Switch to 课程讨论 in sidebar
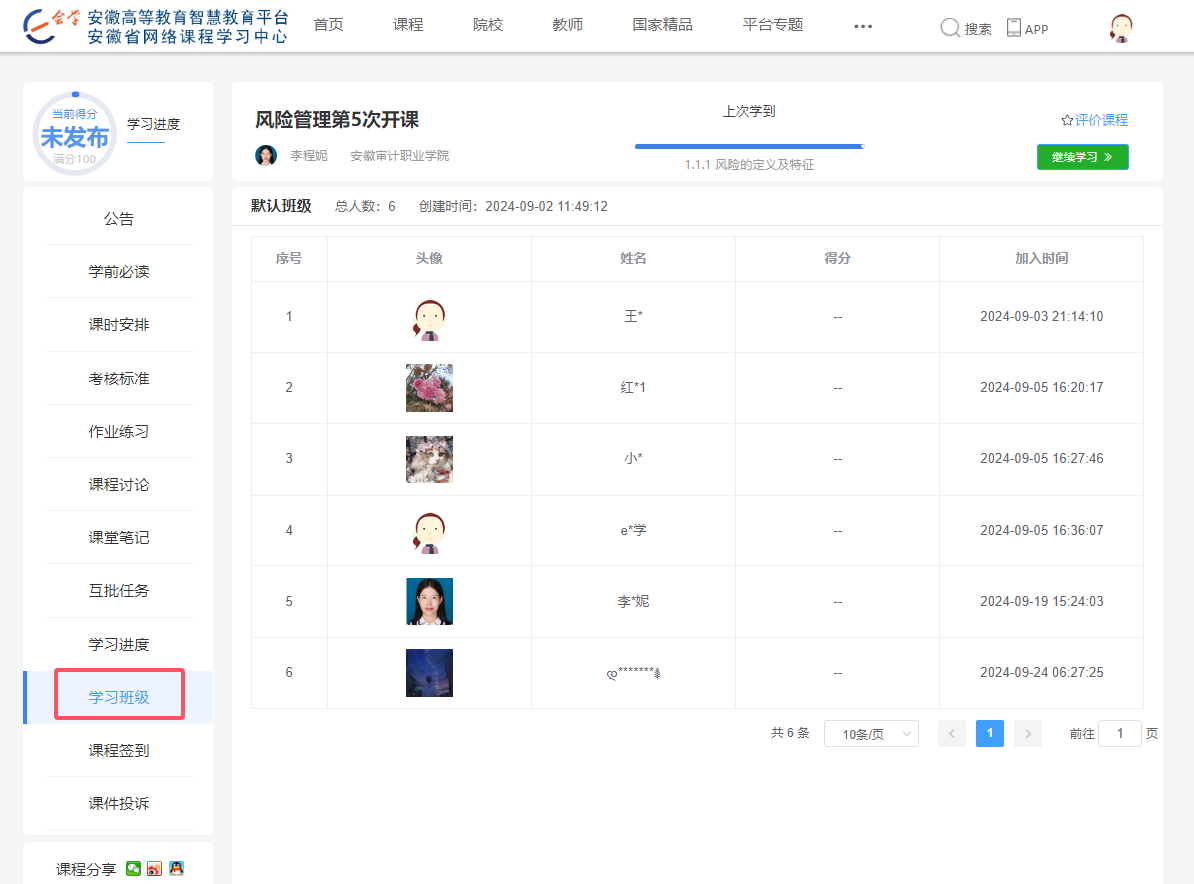Screen dimensions: 1194x884 point(119,485)
